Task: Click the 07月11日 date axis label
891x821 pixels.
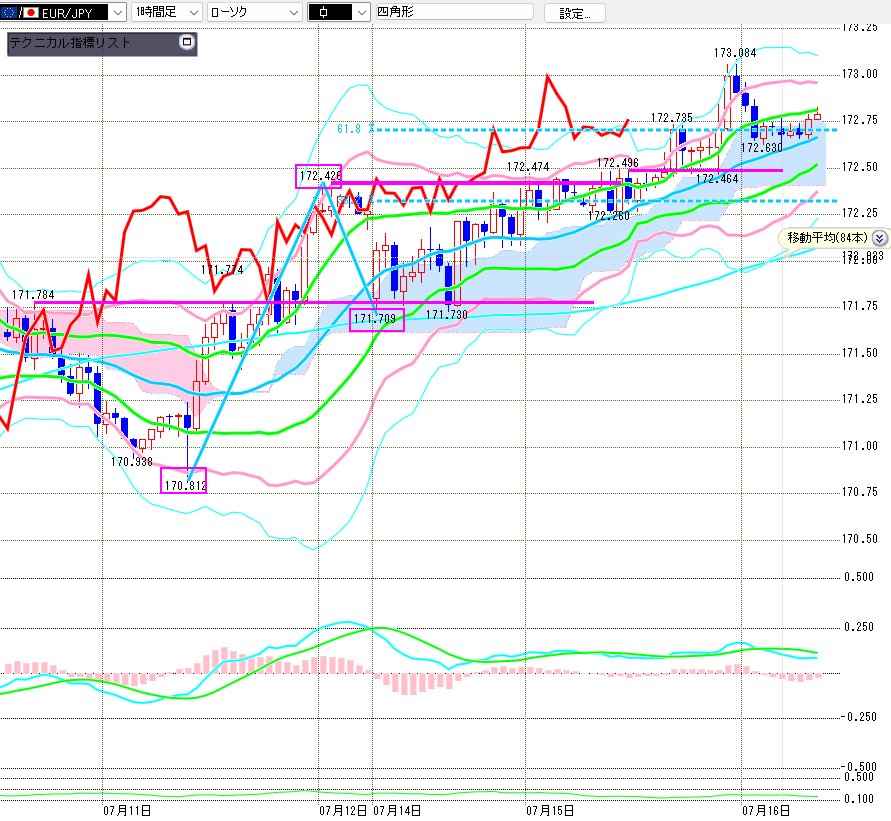Action: 127,810
